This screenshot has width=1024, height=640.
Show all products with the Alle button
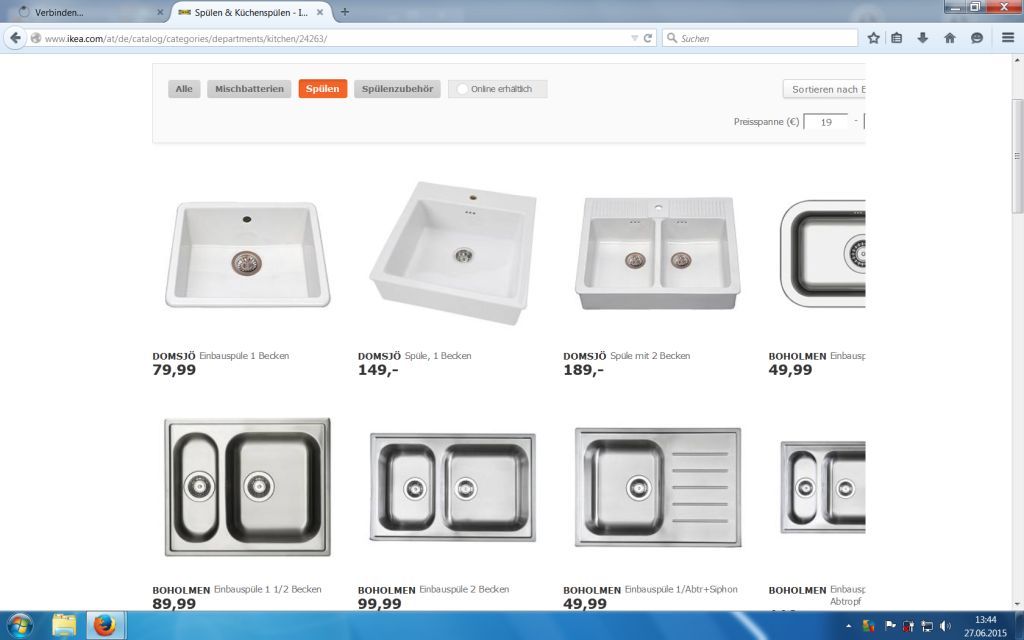184,89
